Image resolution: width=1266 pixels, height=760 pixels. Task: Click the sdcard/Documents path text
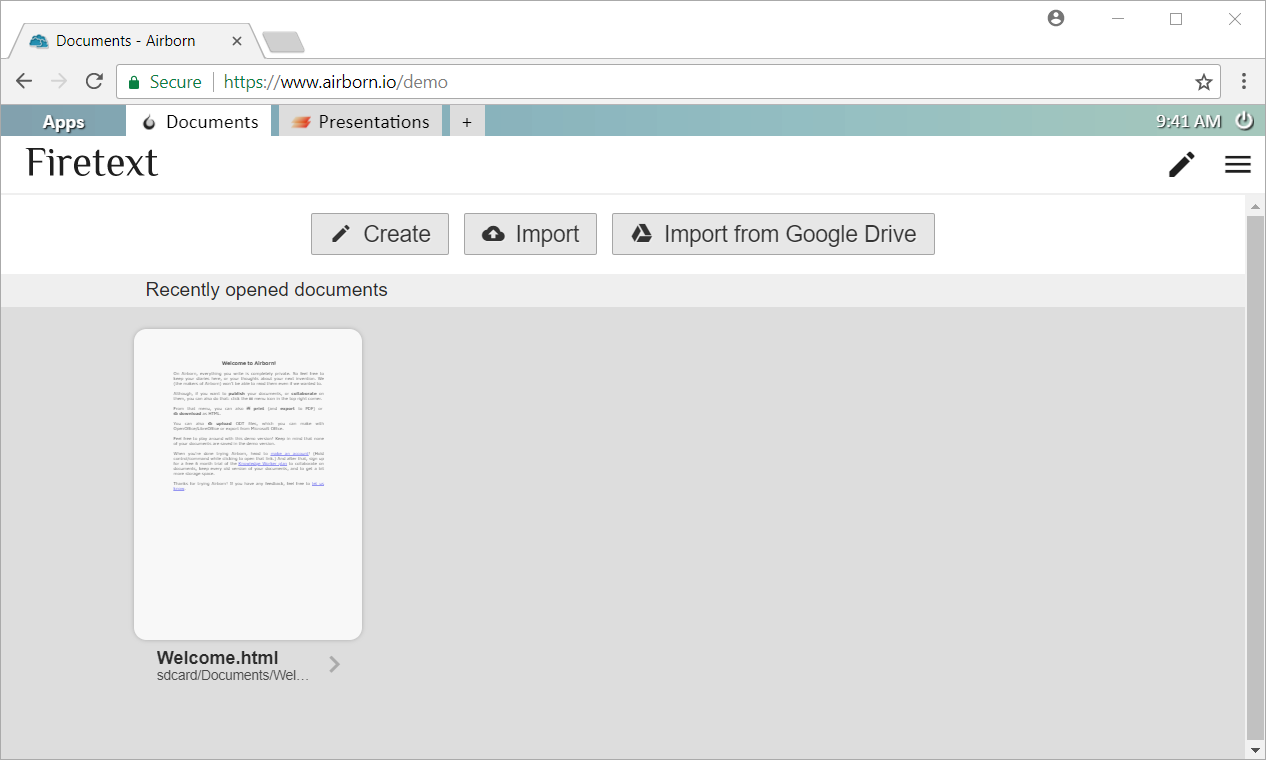point(233,675)
